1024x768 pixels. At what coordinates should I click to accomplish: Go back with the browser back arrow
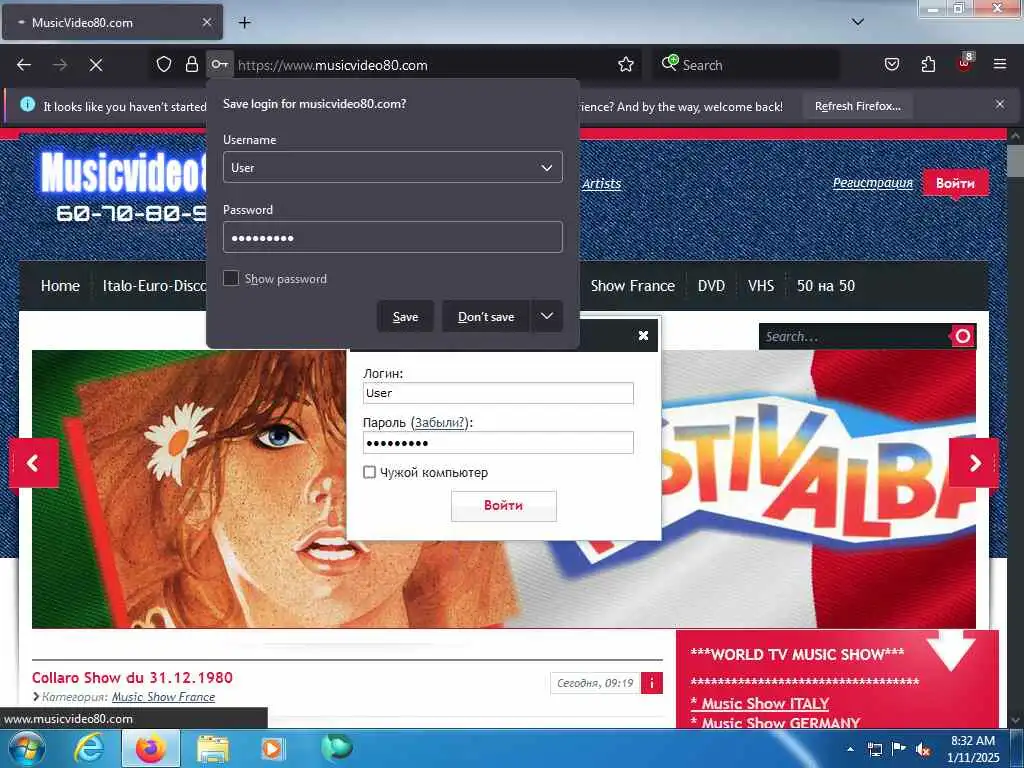click(24, 65)
